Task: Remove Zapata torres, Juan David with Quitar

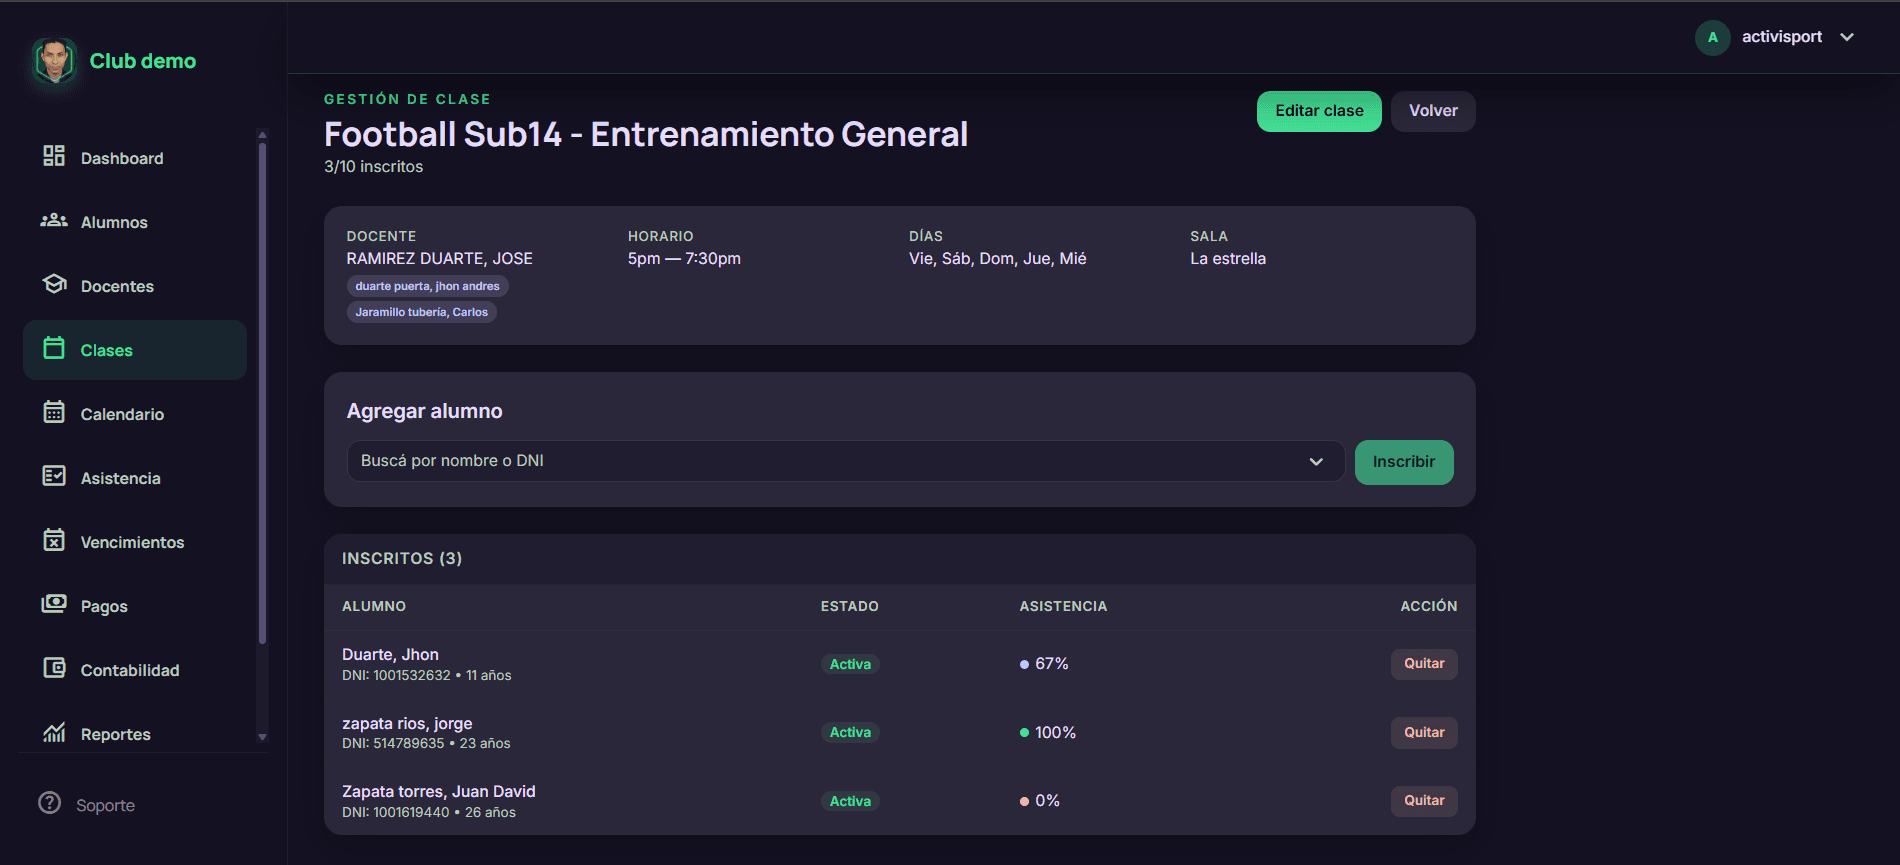Action: tap(1424, 801)
